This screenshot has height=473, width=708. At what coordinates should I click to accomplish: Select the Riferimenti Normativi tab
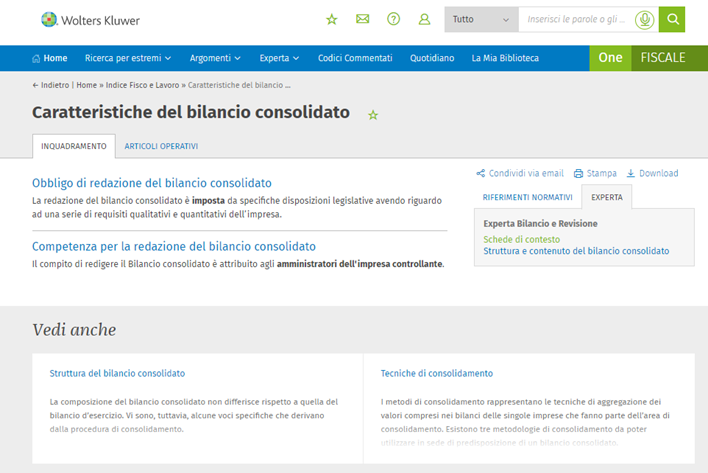click(527, 197)
